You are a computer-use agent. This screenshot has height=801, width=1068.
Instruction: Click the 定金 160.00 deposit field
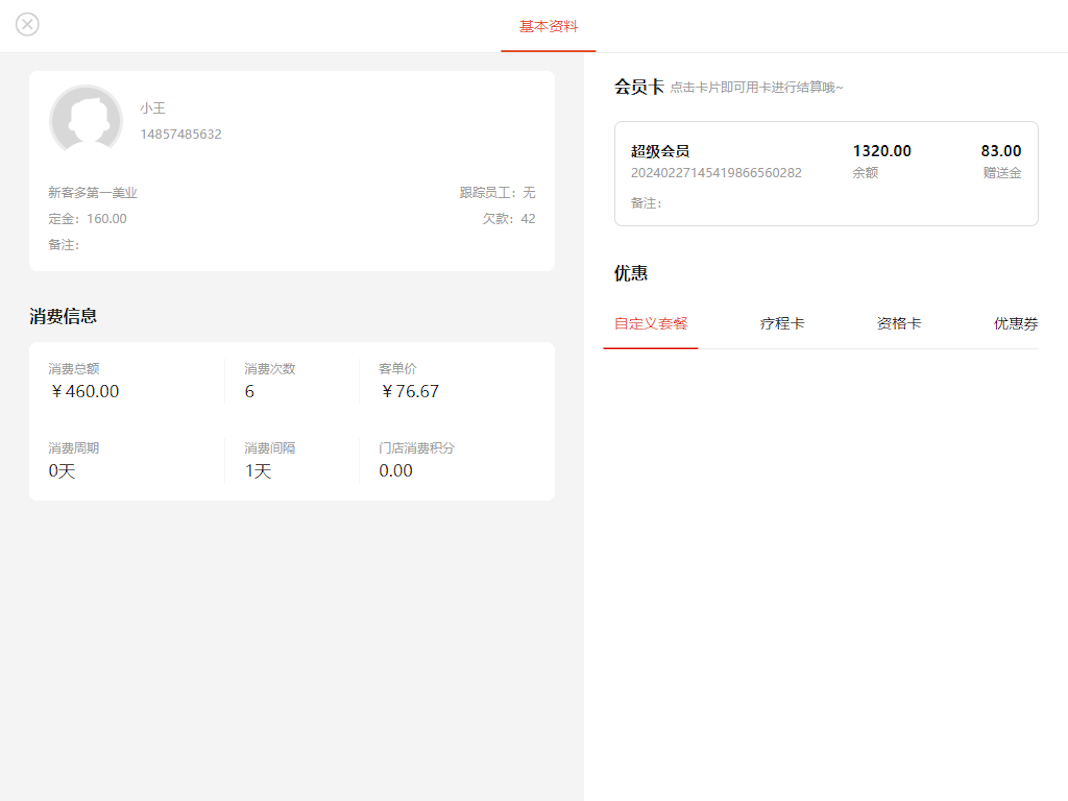[88, 219]
